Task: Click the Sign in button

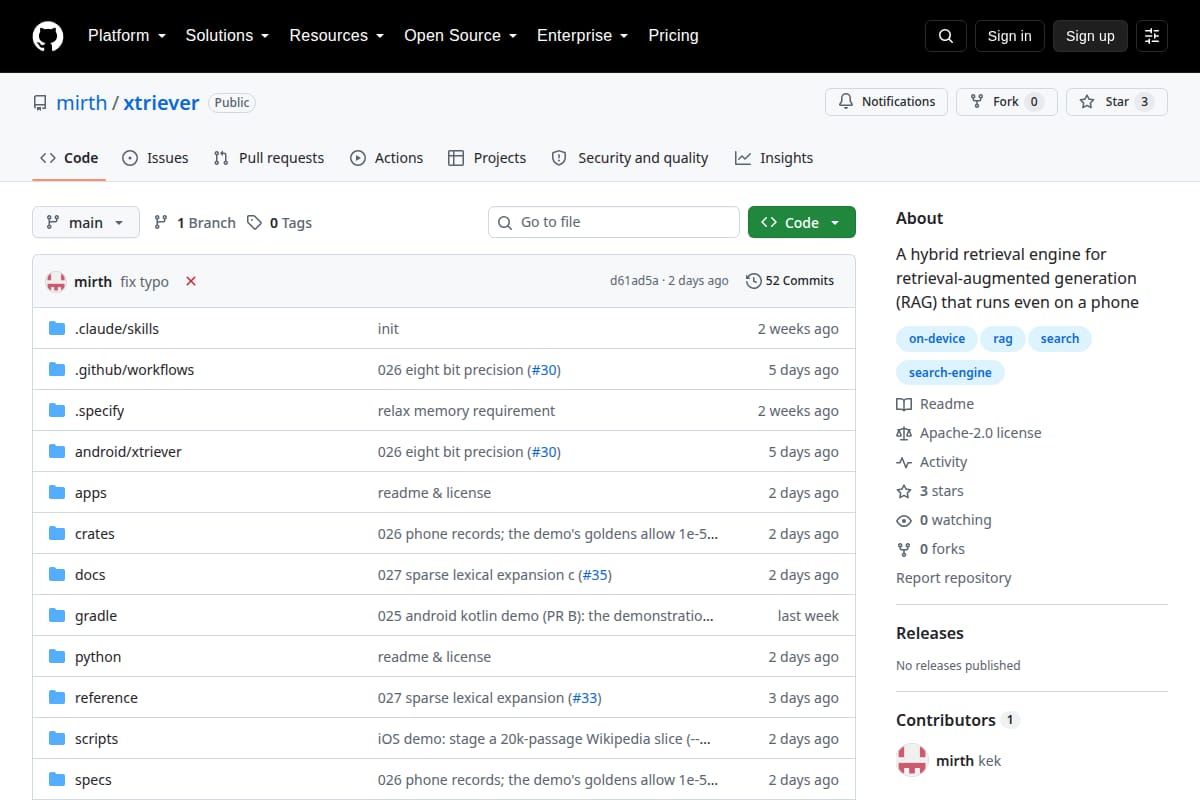Action: [x=1009, y=36]
